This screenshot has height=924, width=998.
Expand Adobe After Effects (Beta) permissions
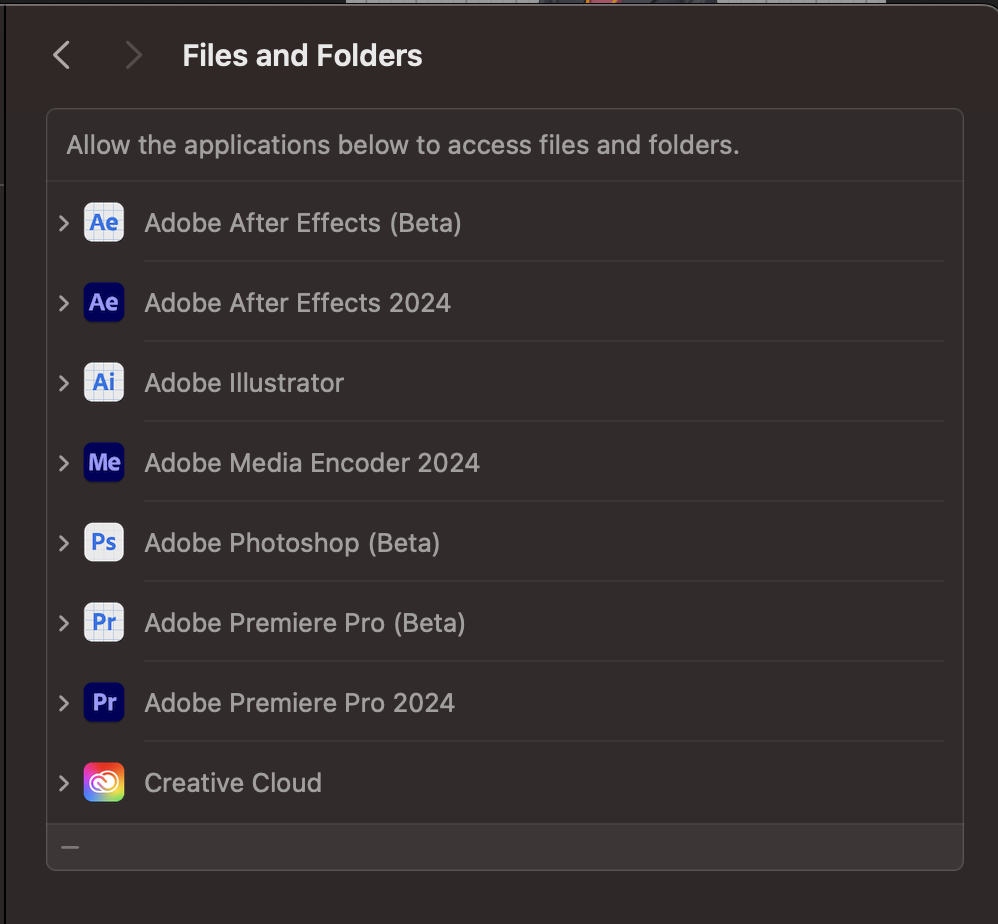(x=63, y=222)
